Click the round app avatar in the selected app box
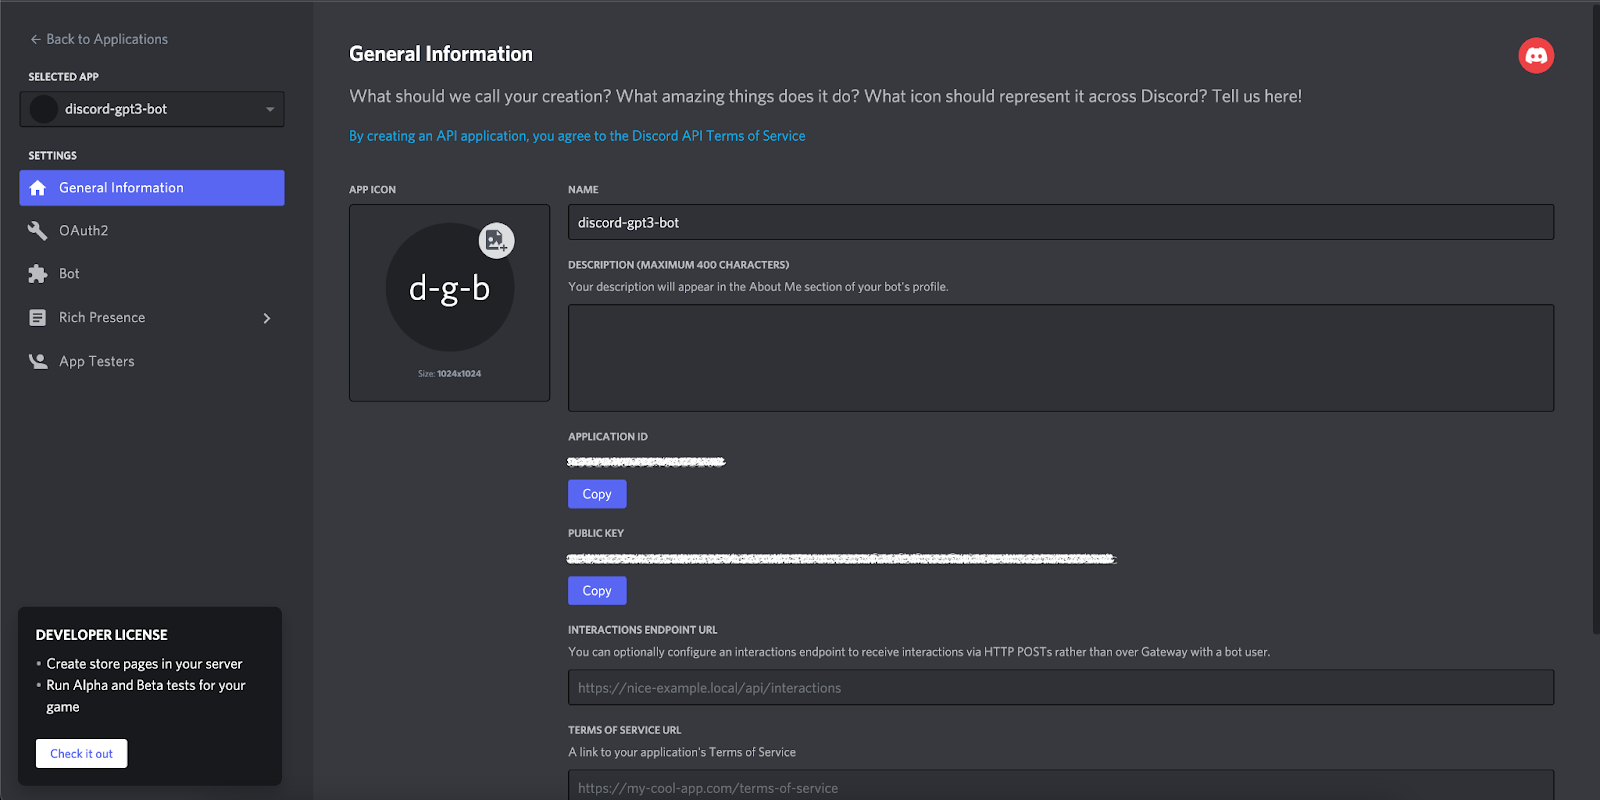Viewport: 1600px width, 800px height. tap(44, 109)
